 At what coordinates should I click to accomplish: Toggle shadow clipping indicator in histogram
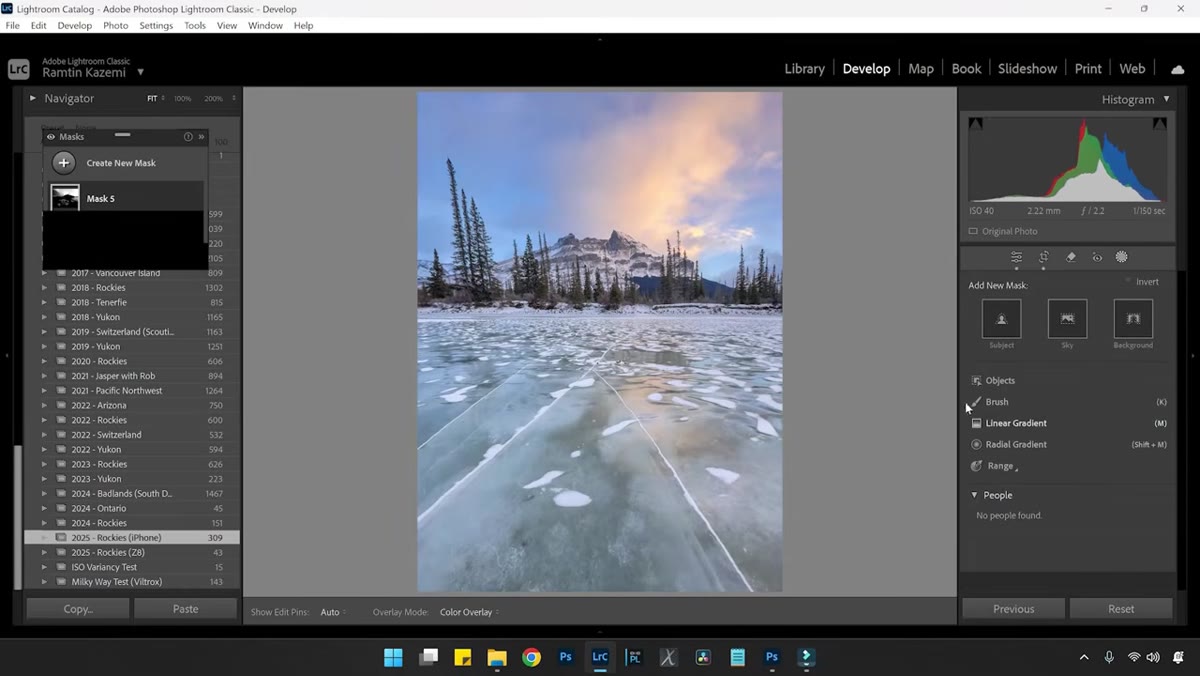pos(975,123)
